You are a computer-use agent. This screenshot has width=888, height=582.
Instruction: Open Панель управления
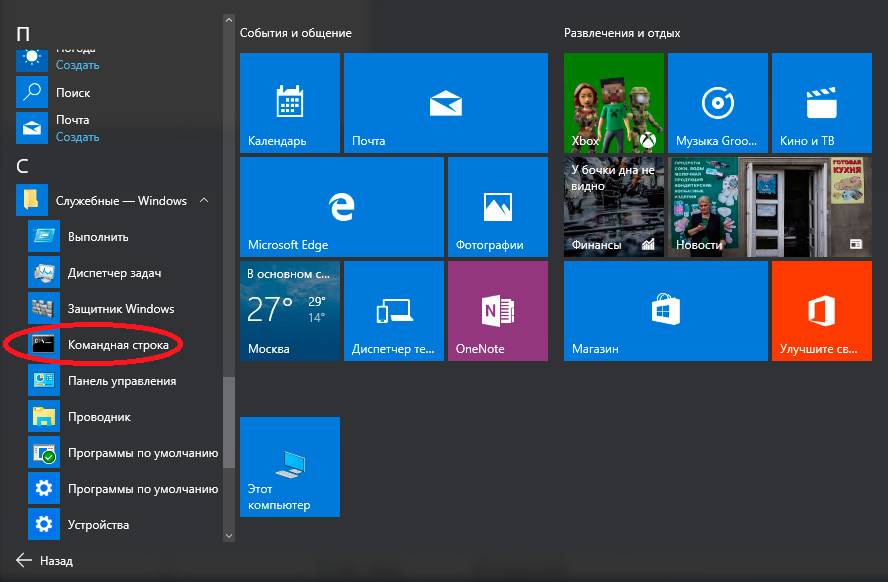tap(121, 381)
